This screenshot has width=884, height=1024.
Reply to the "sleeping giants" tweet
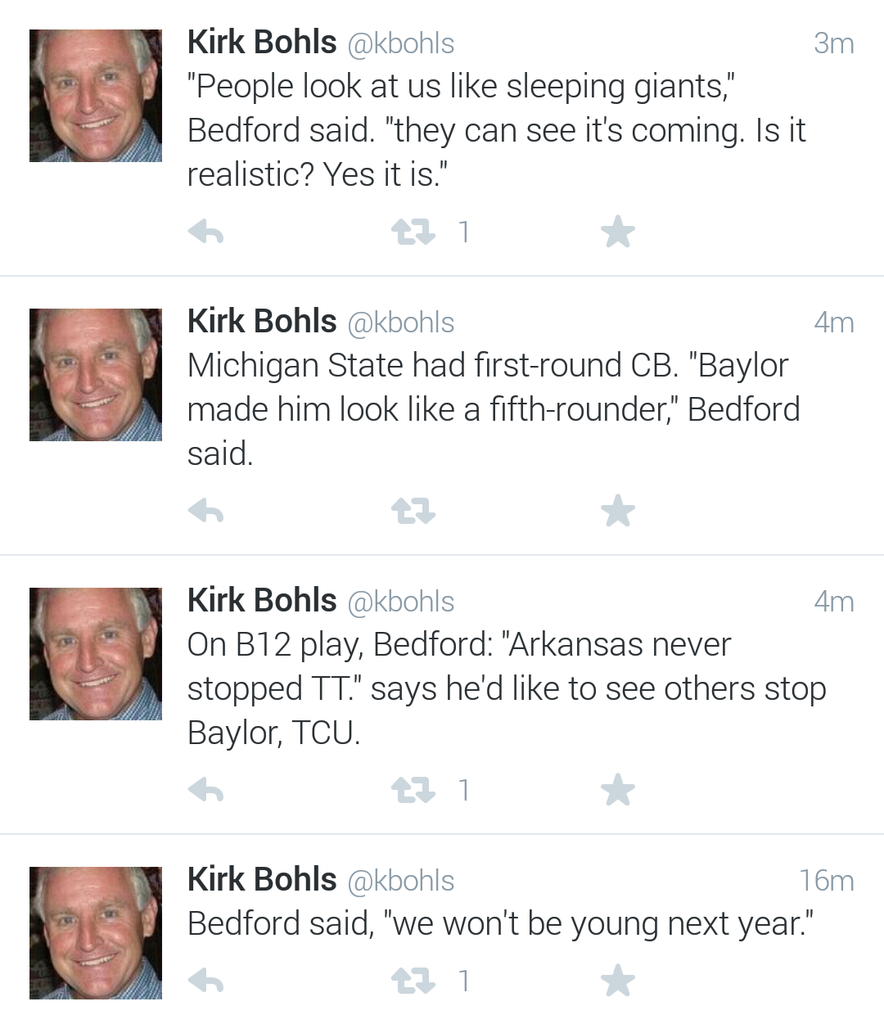[x=205, y=233]
